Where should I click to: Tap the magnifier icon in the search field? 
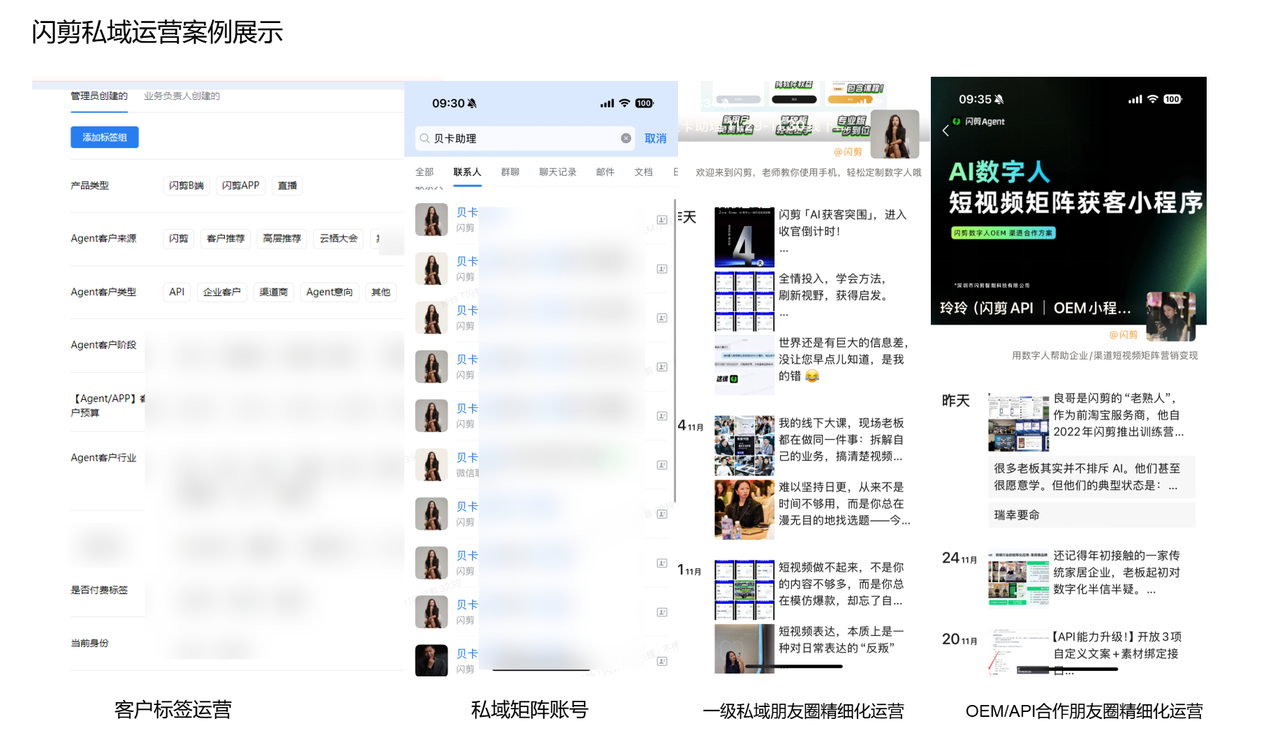[425, 138]
